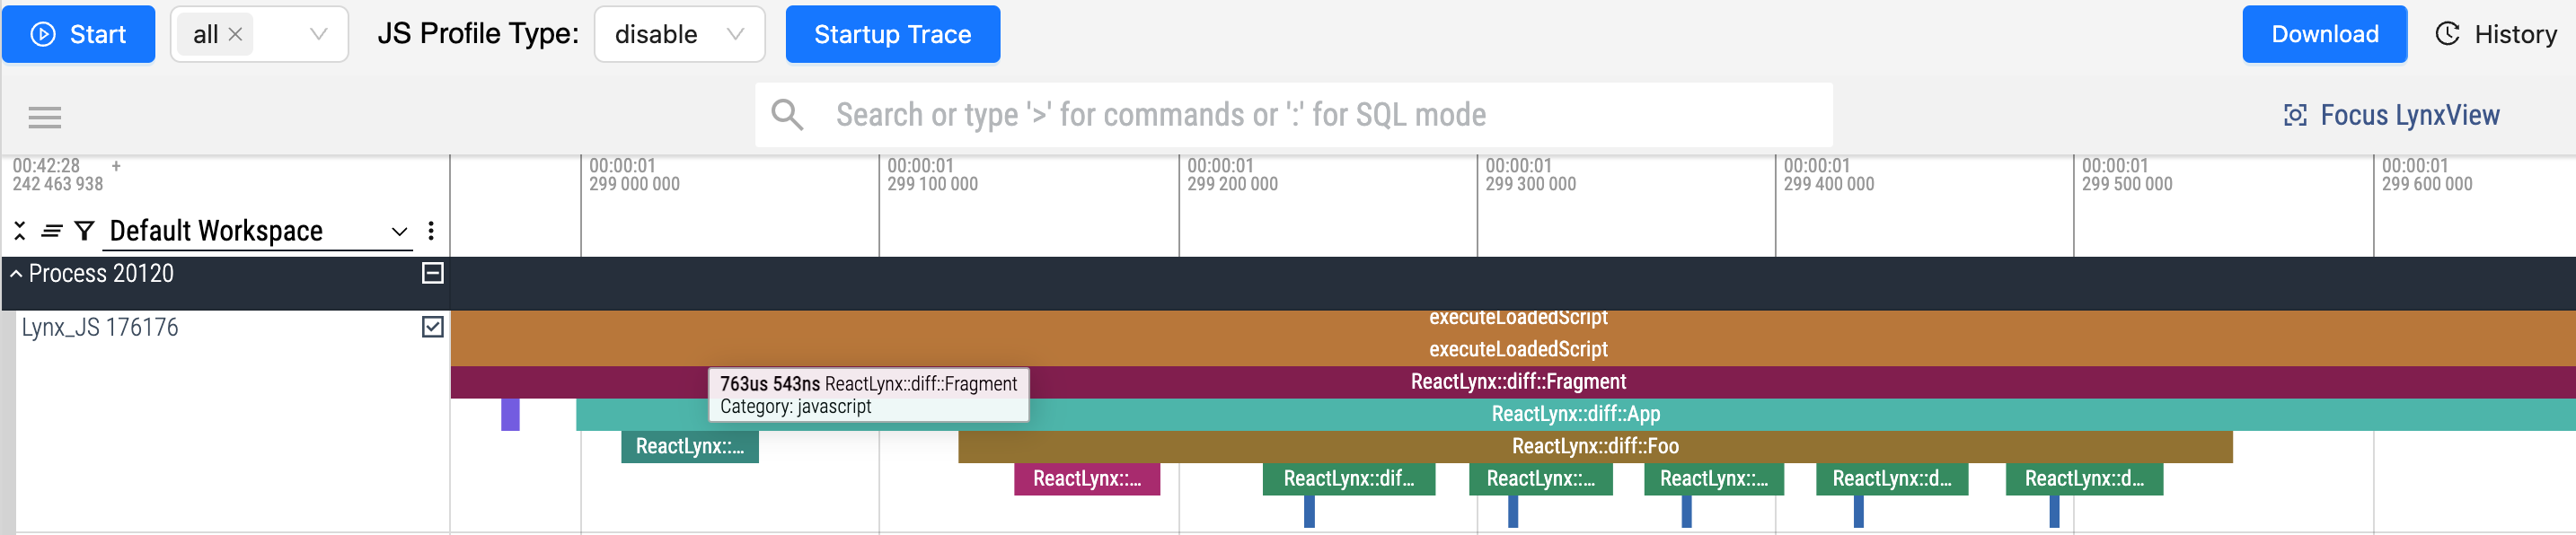Viewport: 2576px width, 535px height.
Task: Click Focus LynxView
Action: [x=2392, y=115]
